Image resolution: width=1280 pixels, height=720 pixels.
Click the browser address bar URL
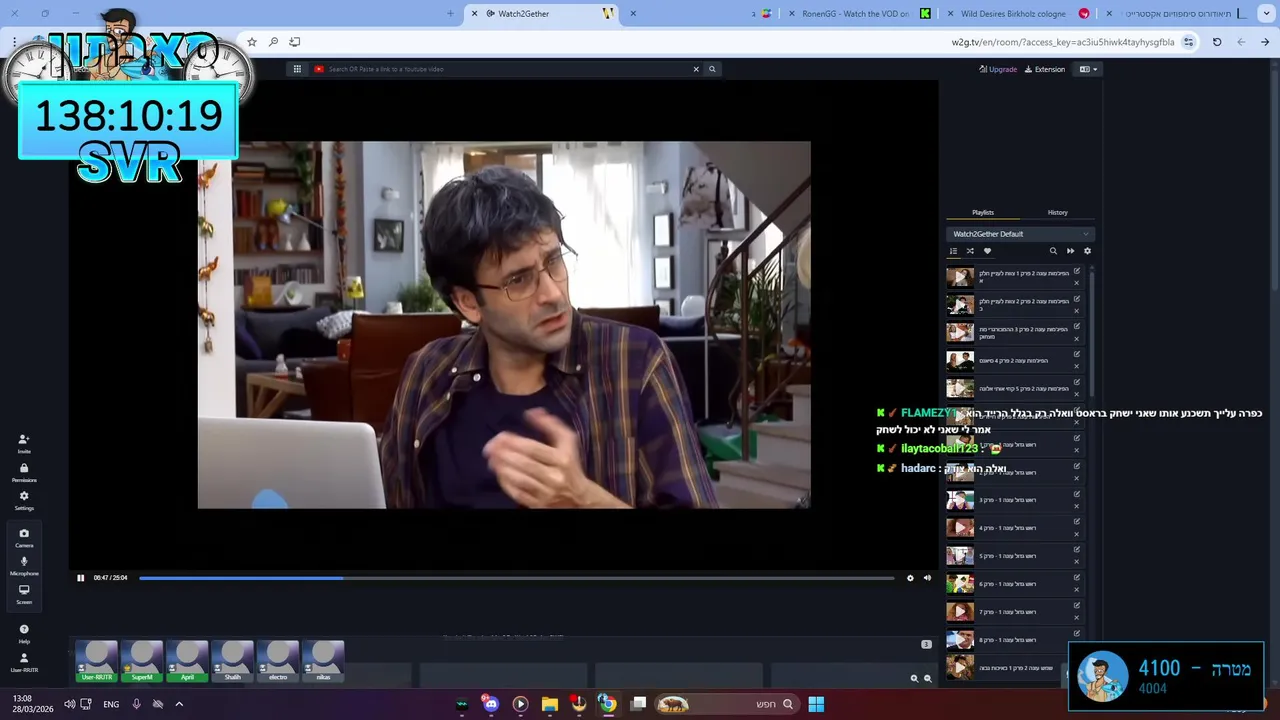(1063, 42)
